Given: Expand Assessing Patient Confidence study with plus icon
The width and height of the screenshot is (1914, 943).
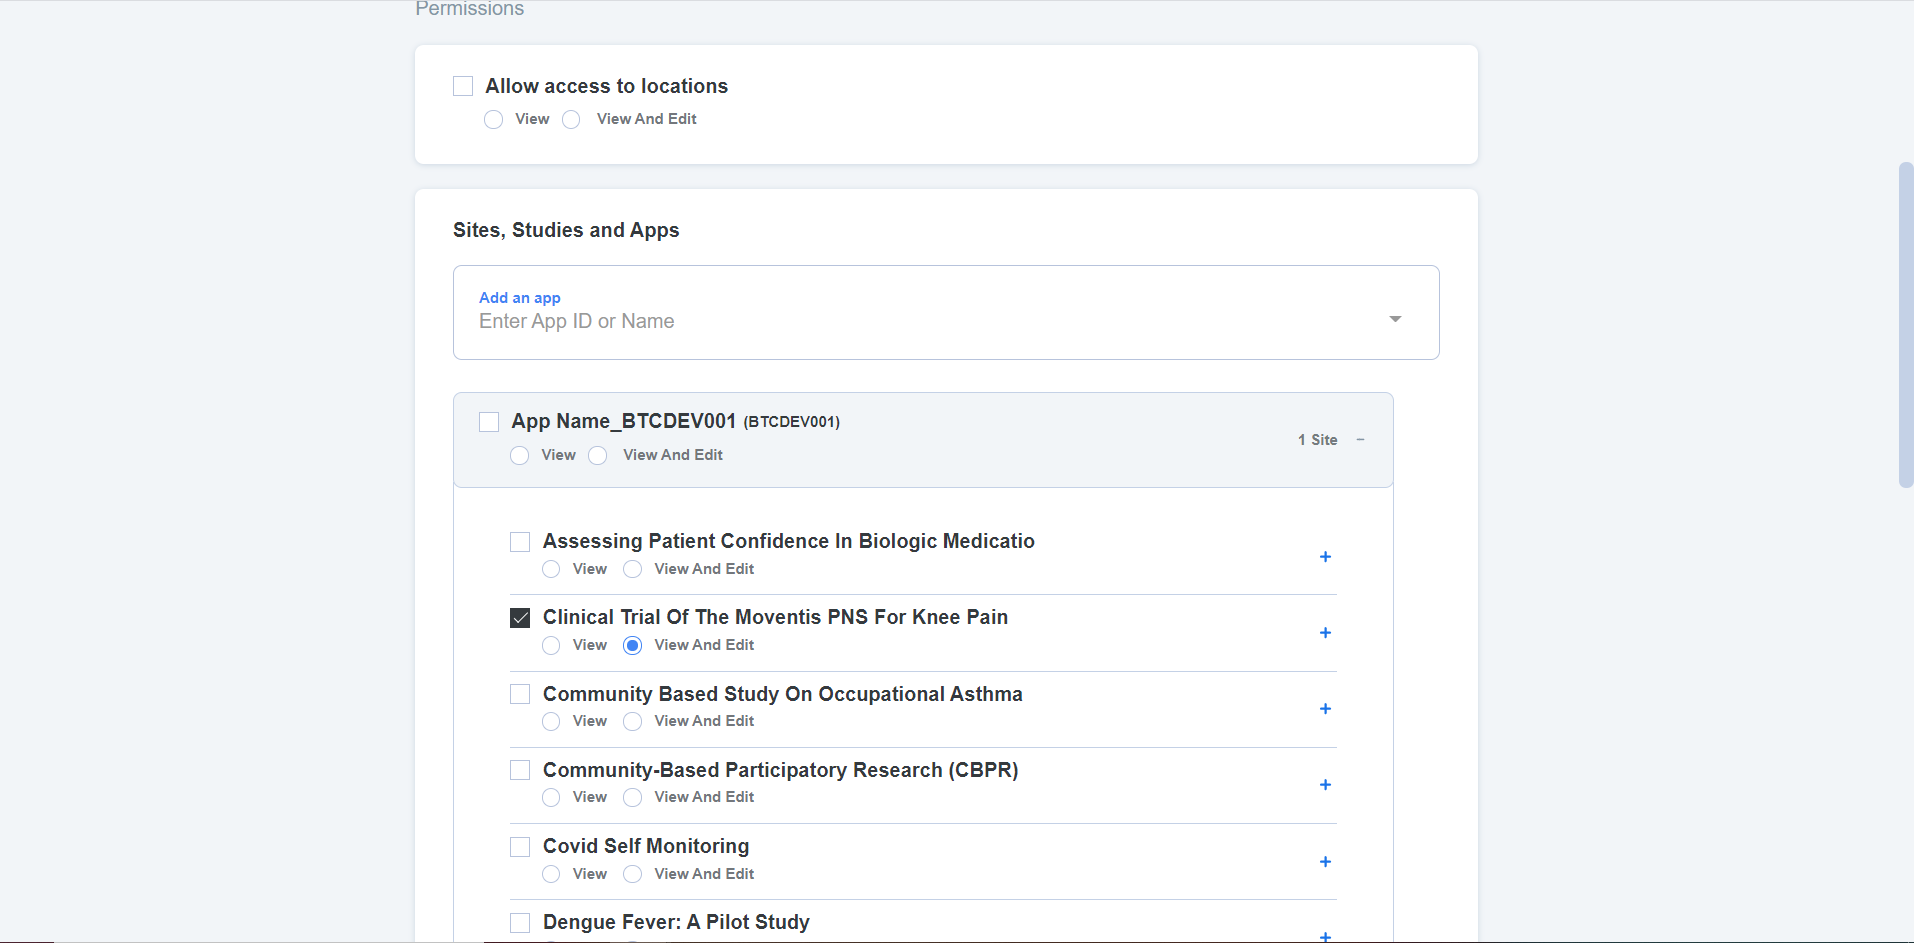Looking at the screenshot, I should 1325,557.
